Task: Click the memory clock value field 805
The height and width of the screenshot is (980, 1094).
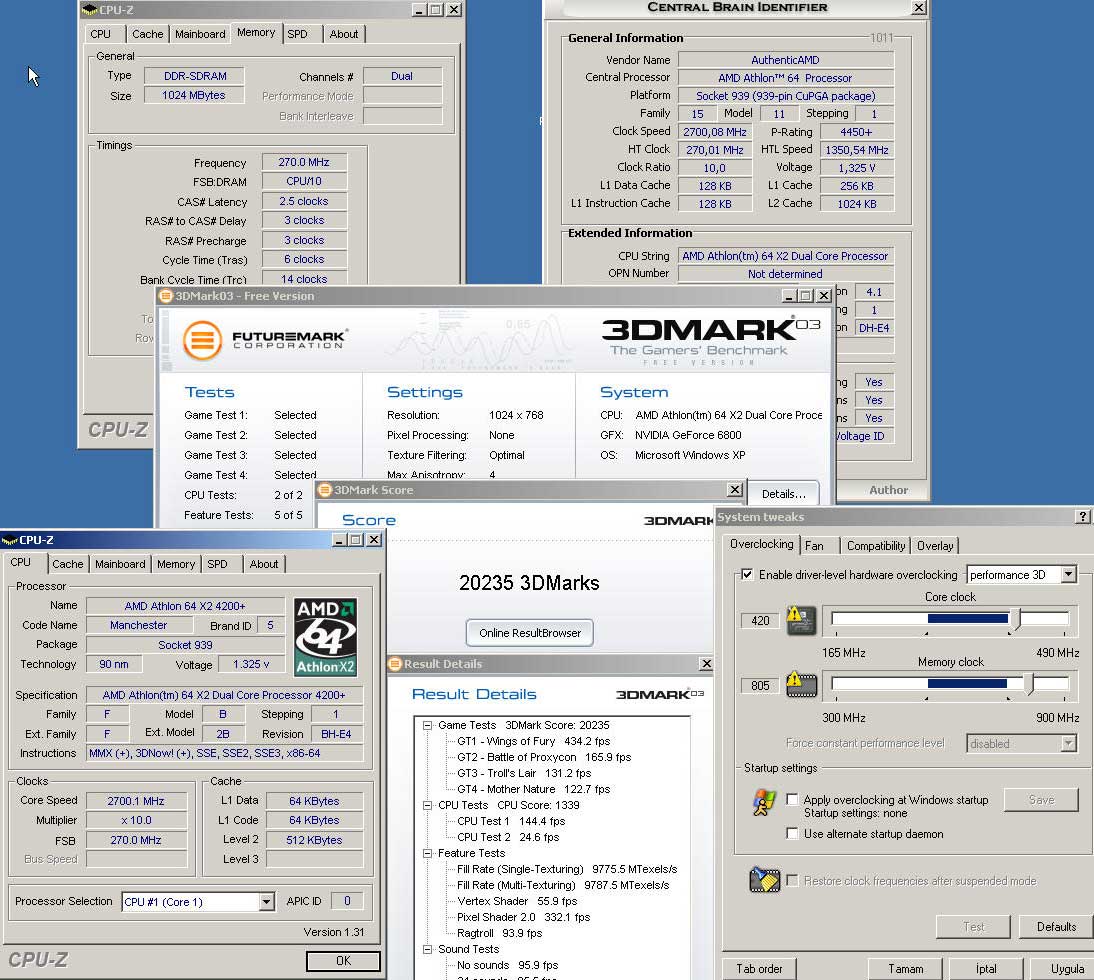Action: click(x=760, y=685)
